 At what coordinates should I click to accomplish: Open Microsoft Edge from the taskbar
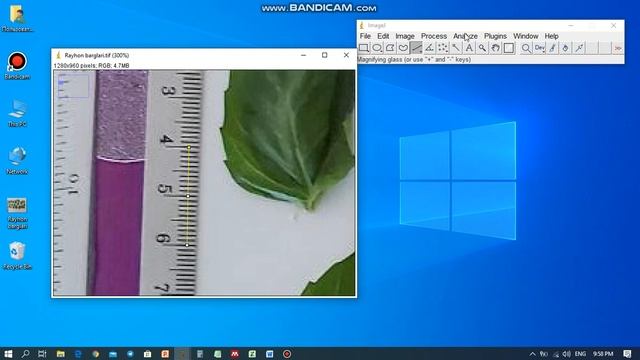coord(78,354)
